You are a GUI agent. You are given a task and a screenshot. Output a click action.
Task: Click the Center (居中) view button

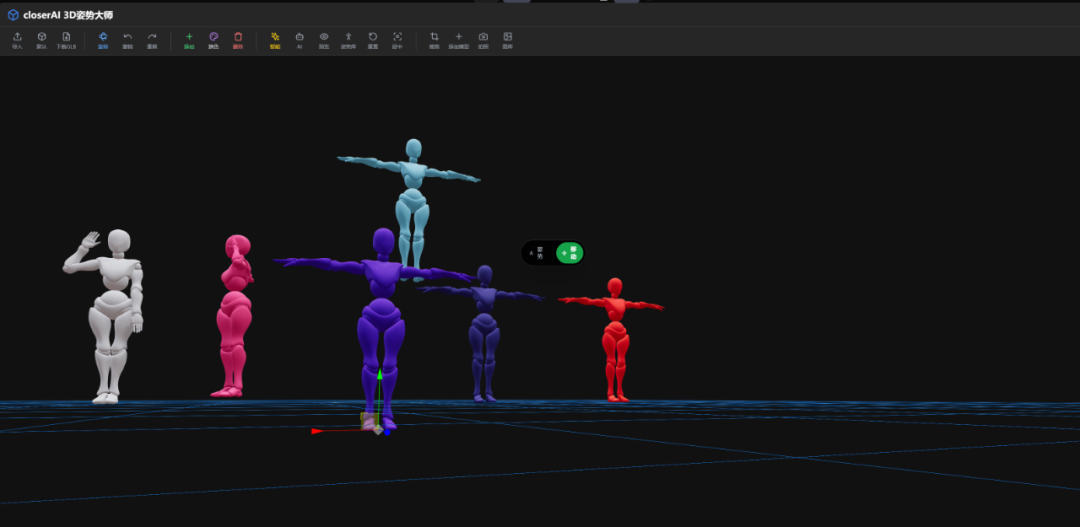(397, 39)
